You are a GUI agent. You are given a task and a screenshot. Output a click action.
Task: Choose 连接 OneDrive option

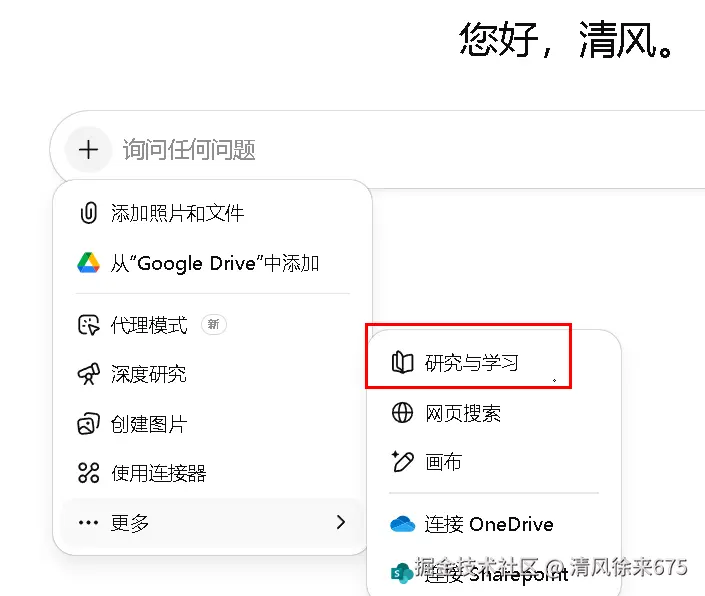point(494,524)
